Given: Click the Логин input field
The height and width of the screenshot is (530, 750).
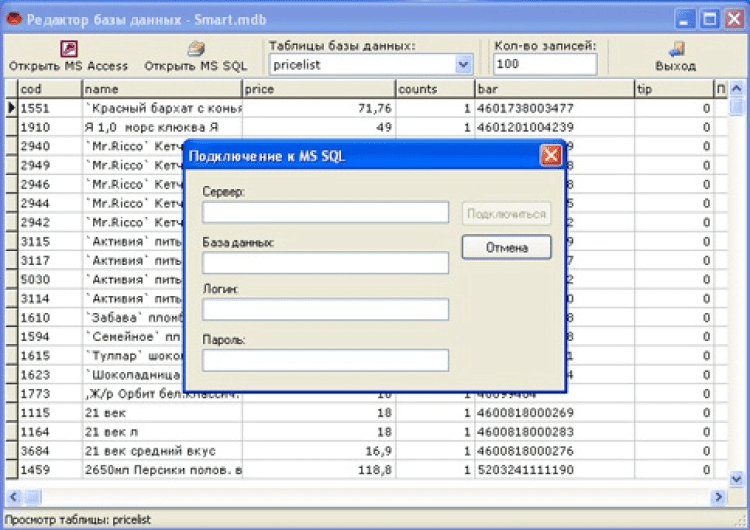Looking at the screenshot, I should 325,309.
